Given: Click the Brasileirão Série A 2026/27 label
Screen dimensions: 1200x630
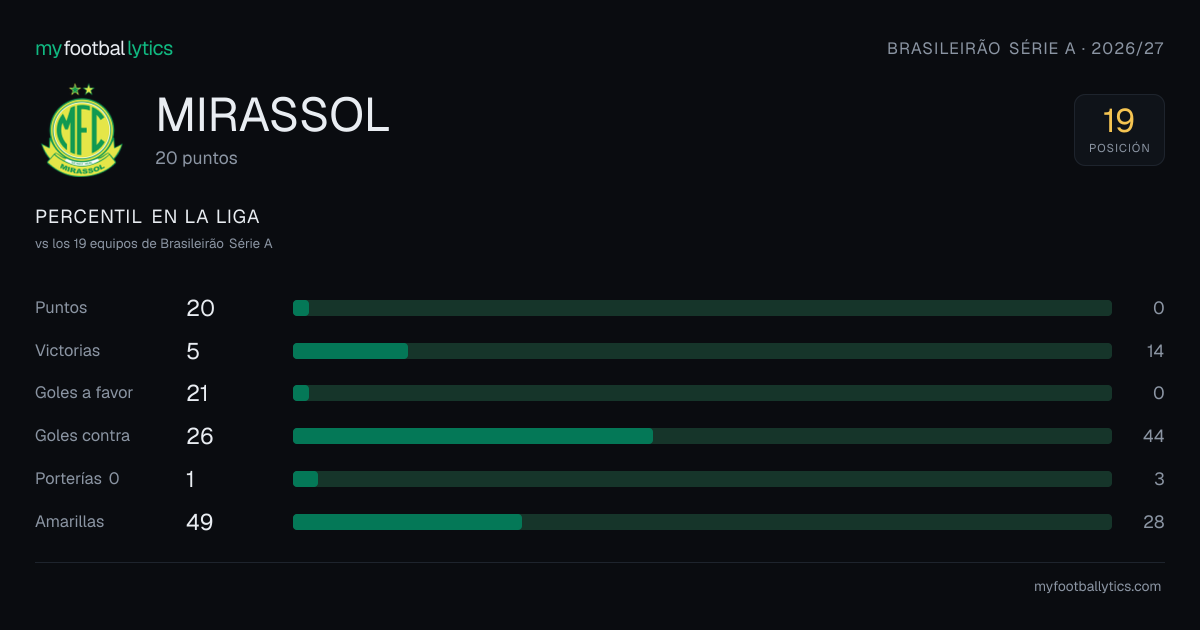Looking at the screenshot, I should pos(1025,48).
